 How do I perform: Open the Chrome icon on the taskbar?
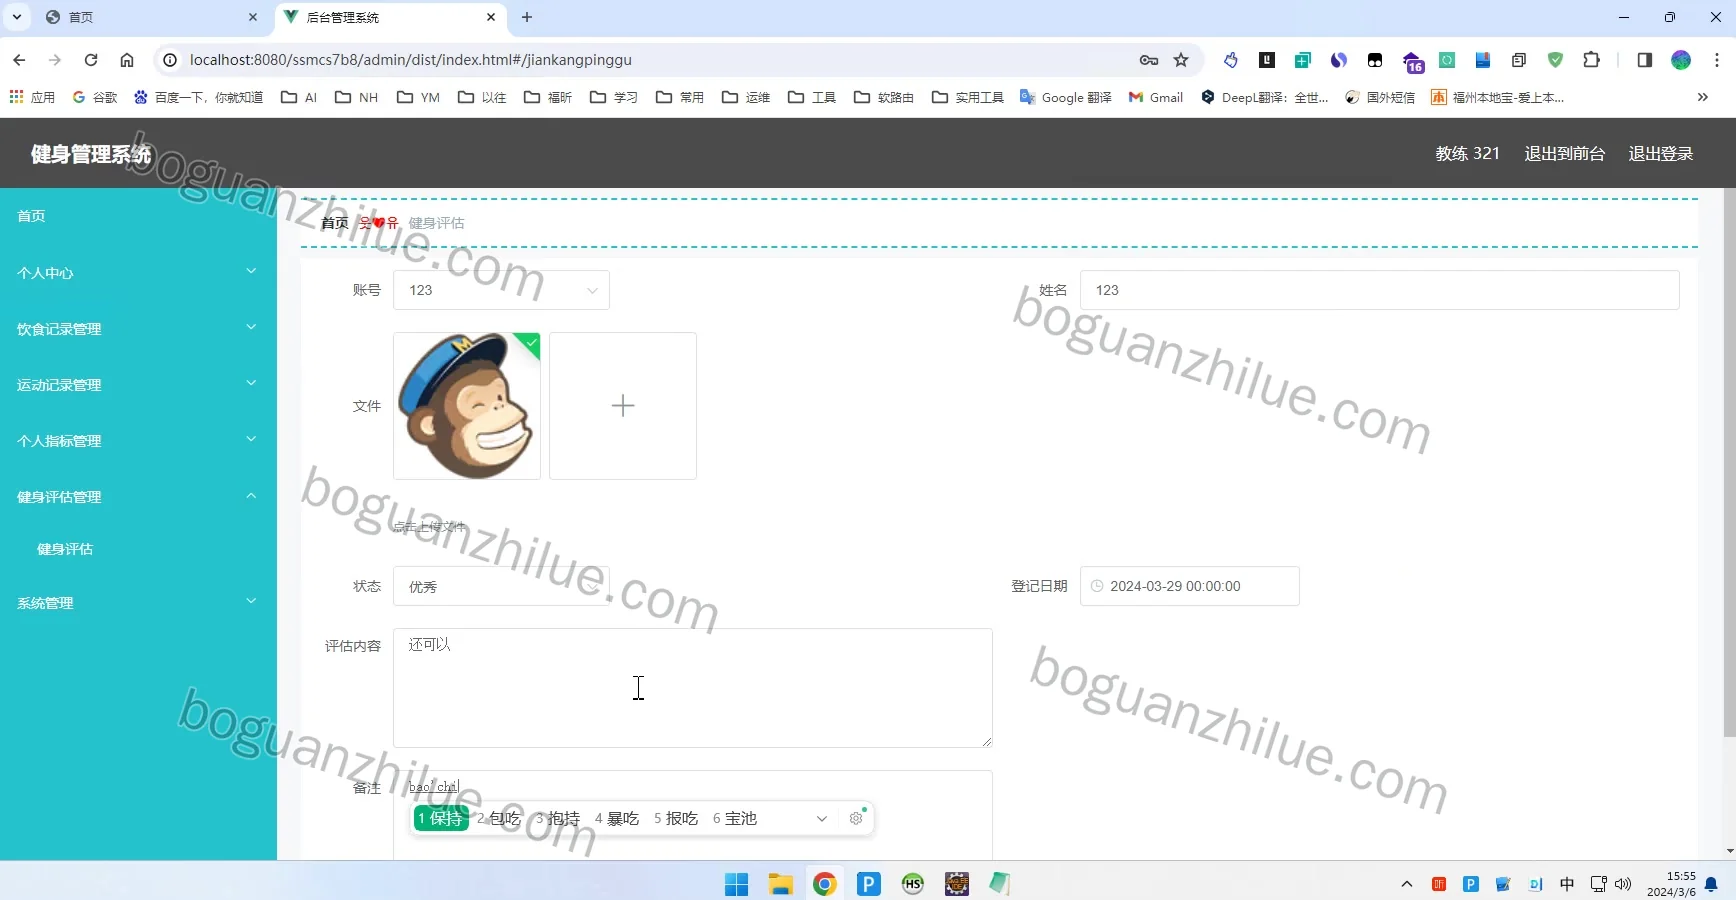click(825, 884)
